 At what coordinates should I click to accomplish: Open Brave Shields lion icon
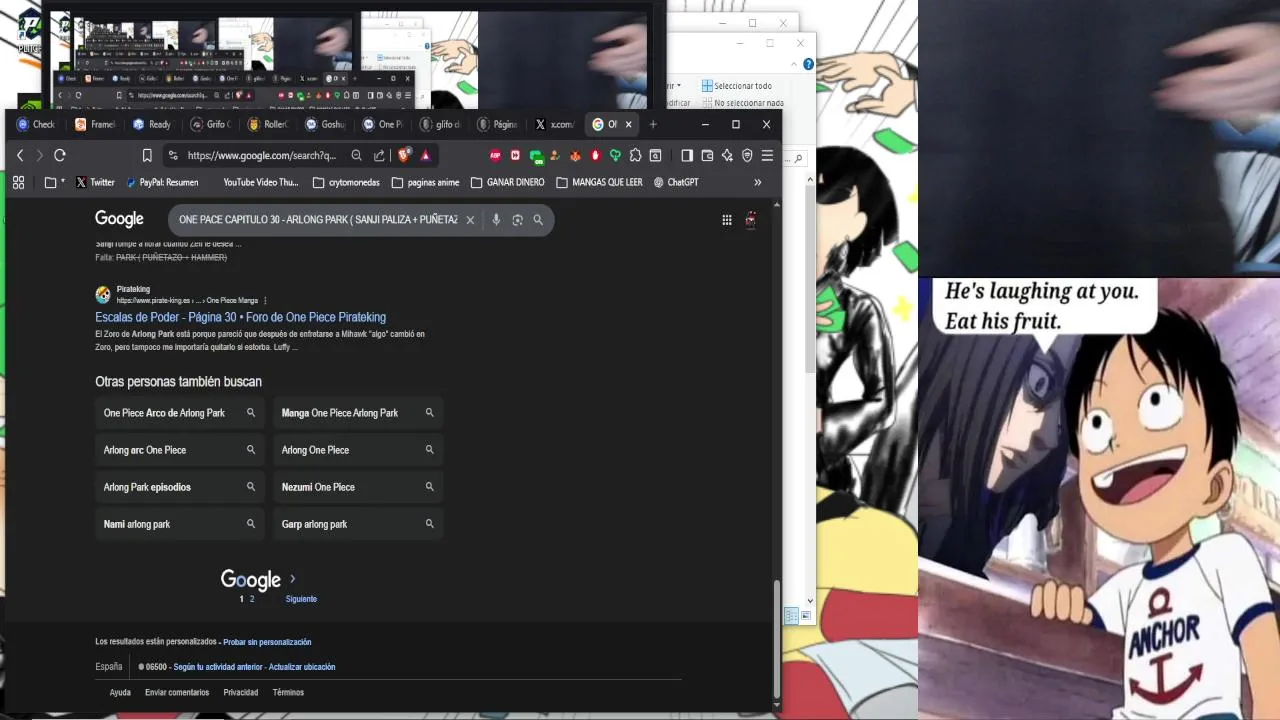point(404,155)
